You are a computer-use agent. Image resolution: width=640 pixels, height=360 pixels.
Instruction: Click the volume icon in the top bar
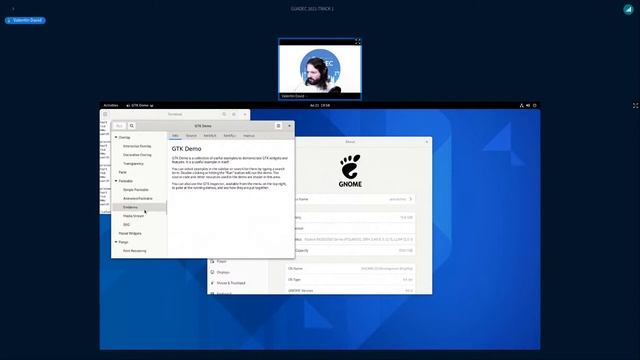pos(528,105)
